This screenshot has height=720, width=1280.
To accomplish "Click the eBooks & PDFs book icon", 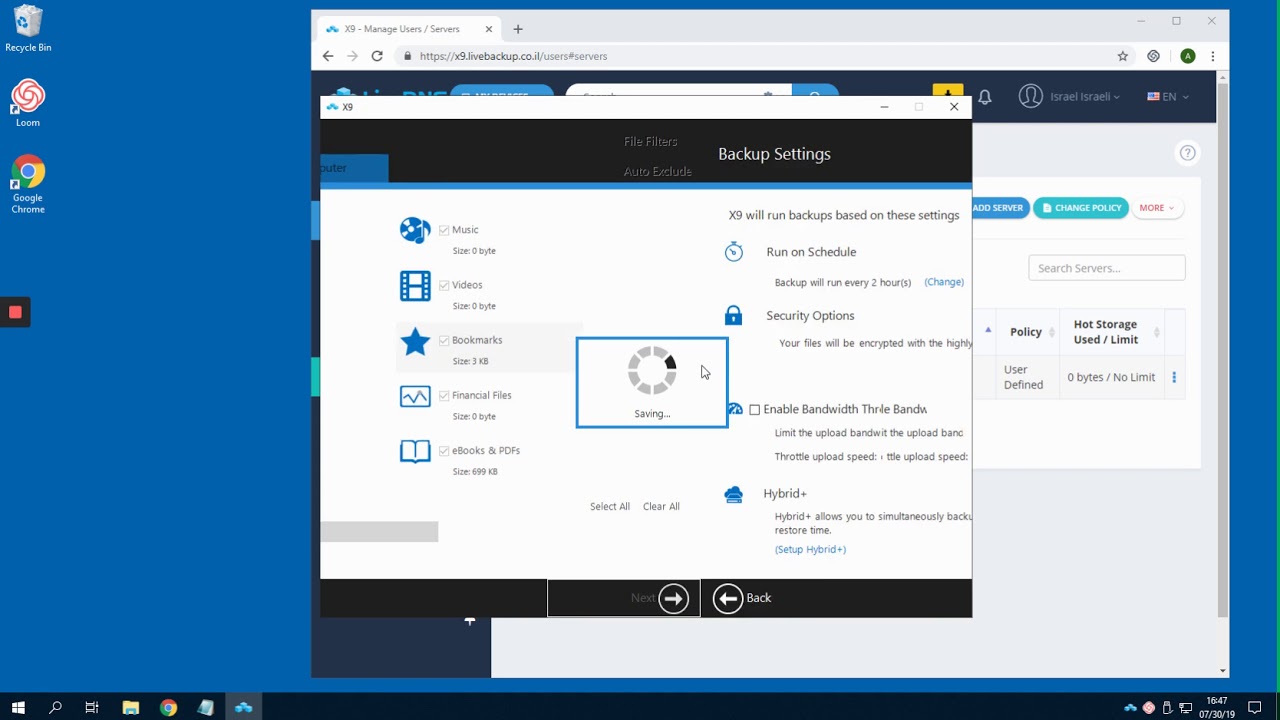I will [x=415, y=451].
